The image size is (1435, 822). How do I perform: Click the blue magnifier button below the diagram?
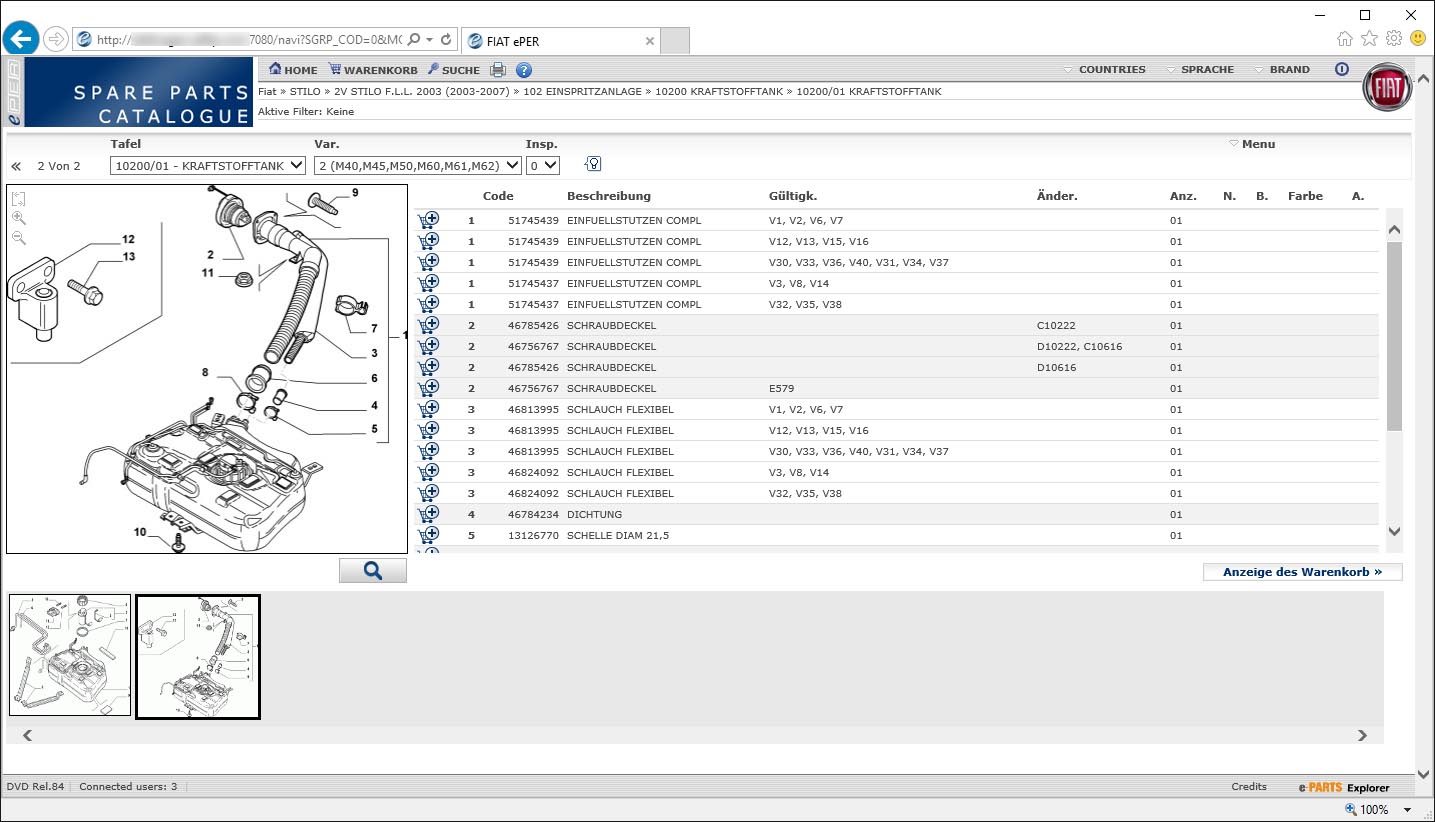pos(373,571)
